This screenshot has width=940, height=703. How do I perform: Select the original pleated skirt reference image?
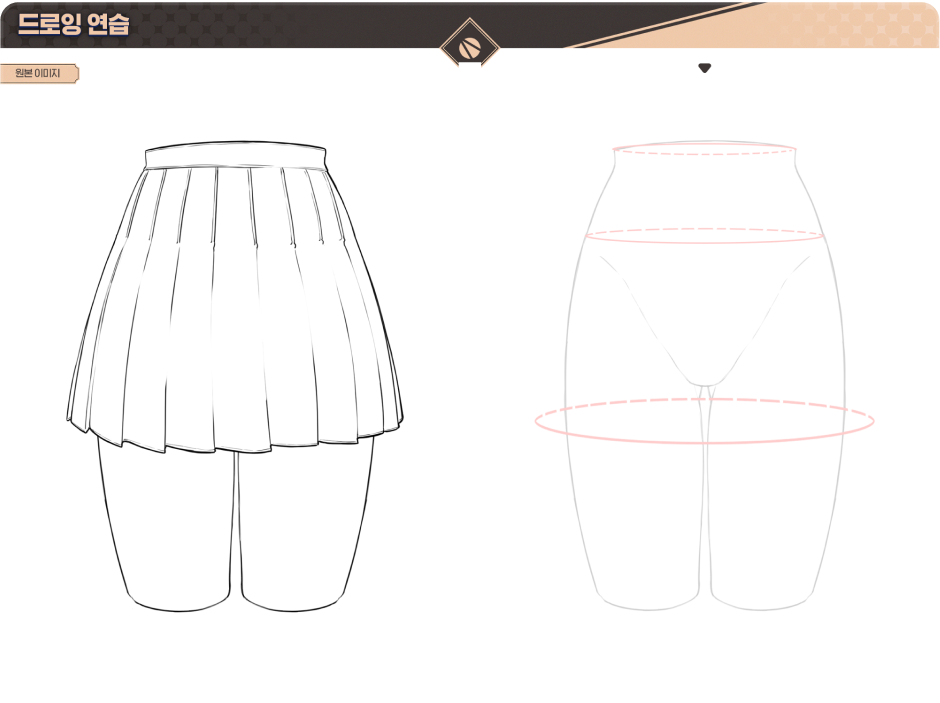234,376
